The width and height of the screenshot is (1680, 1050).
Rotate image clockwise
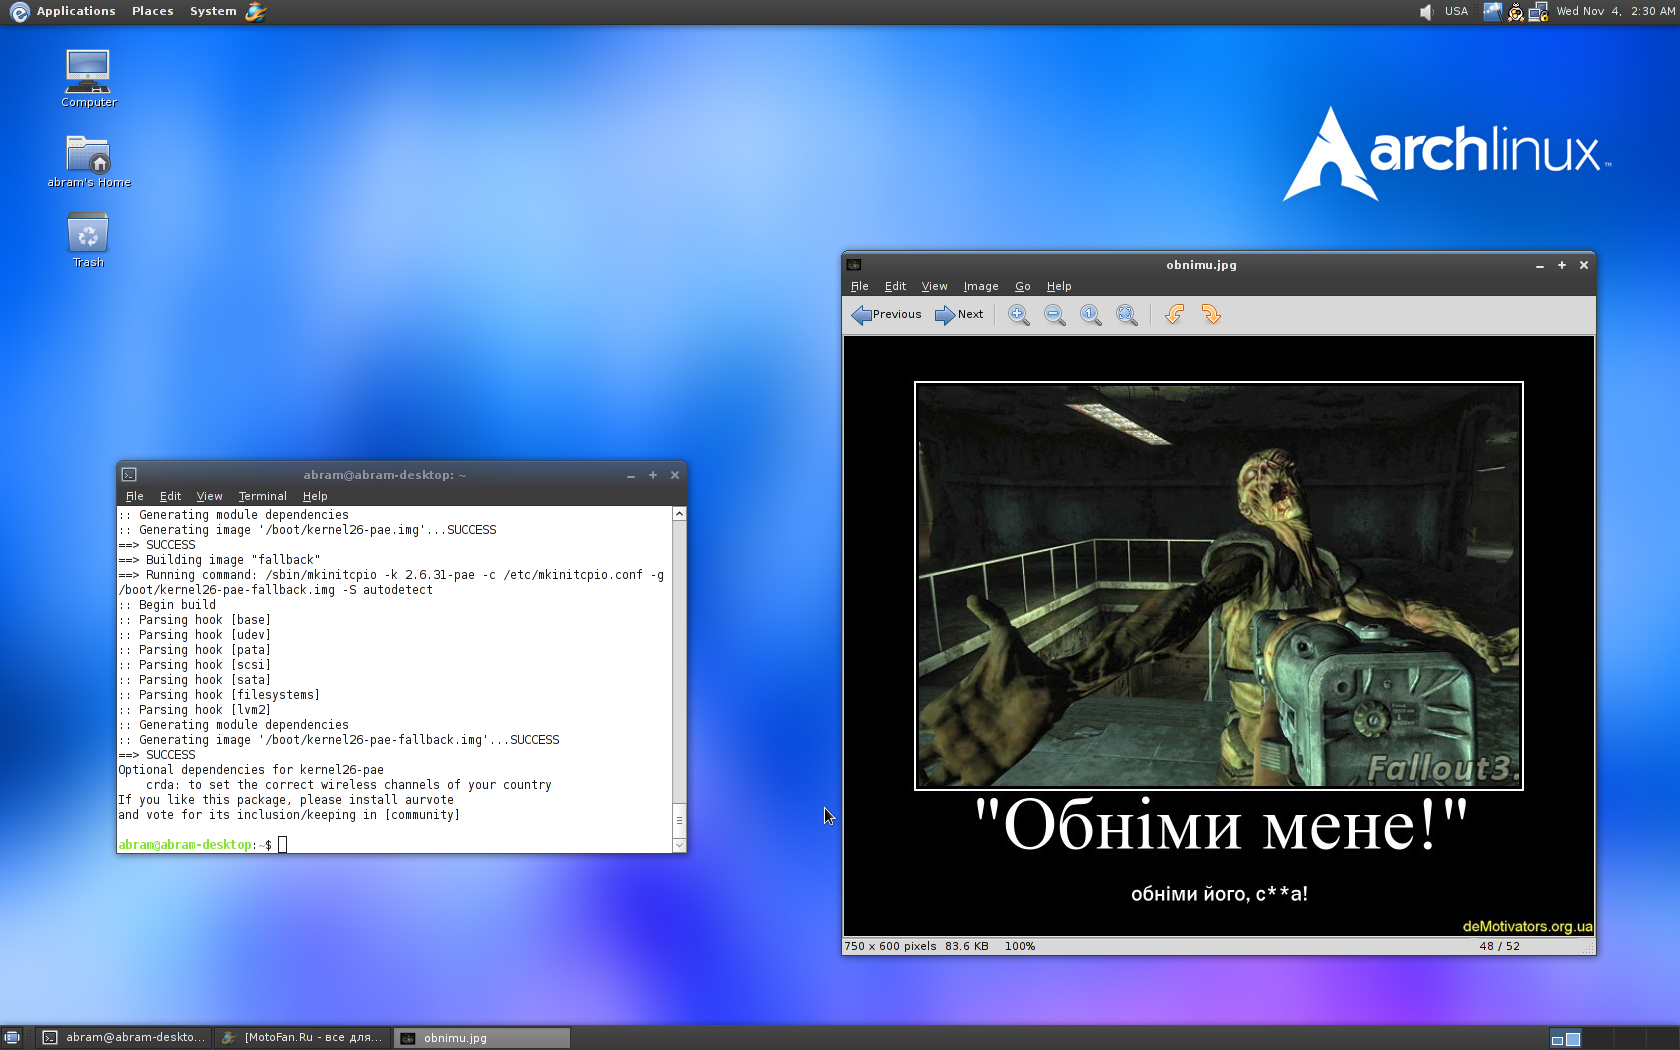(1211, 315)
